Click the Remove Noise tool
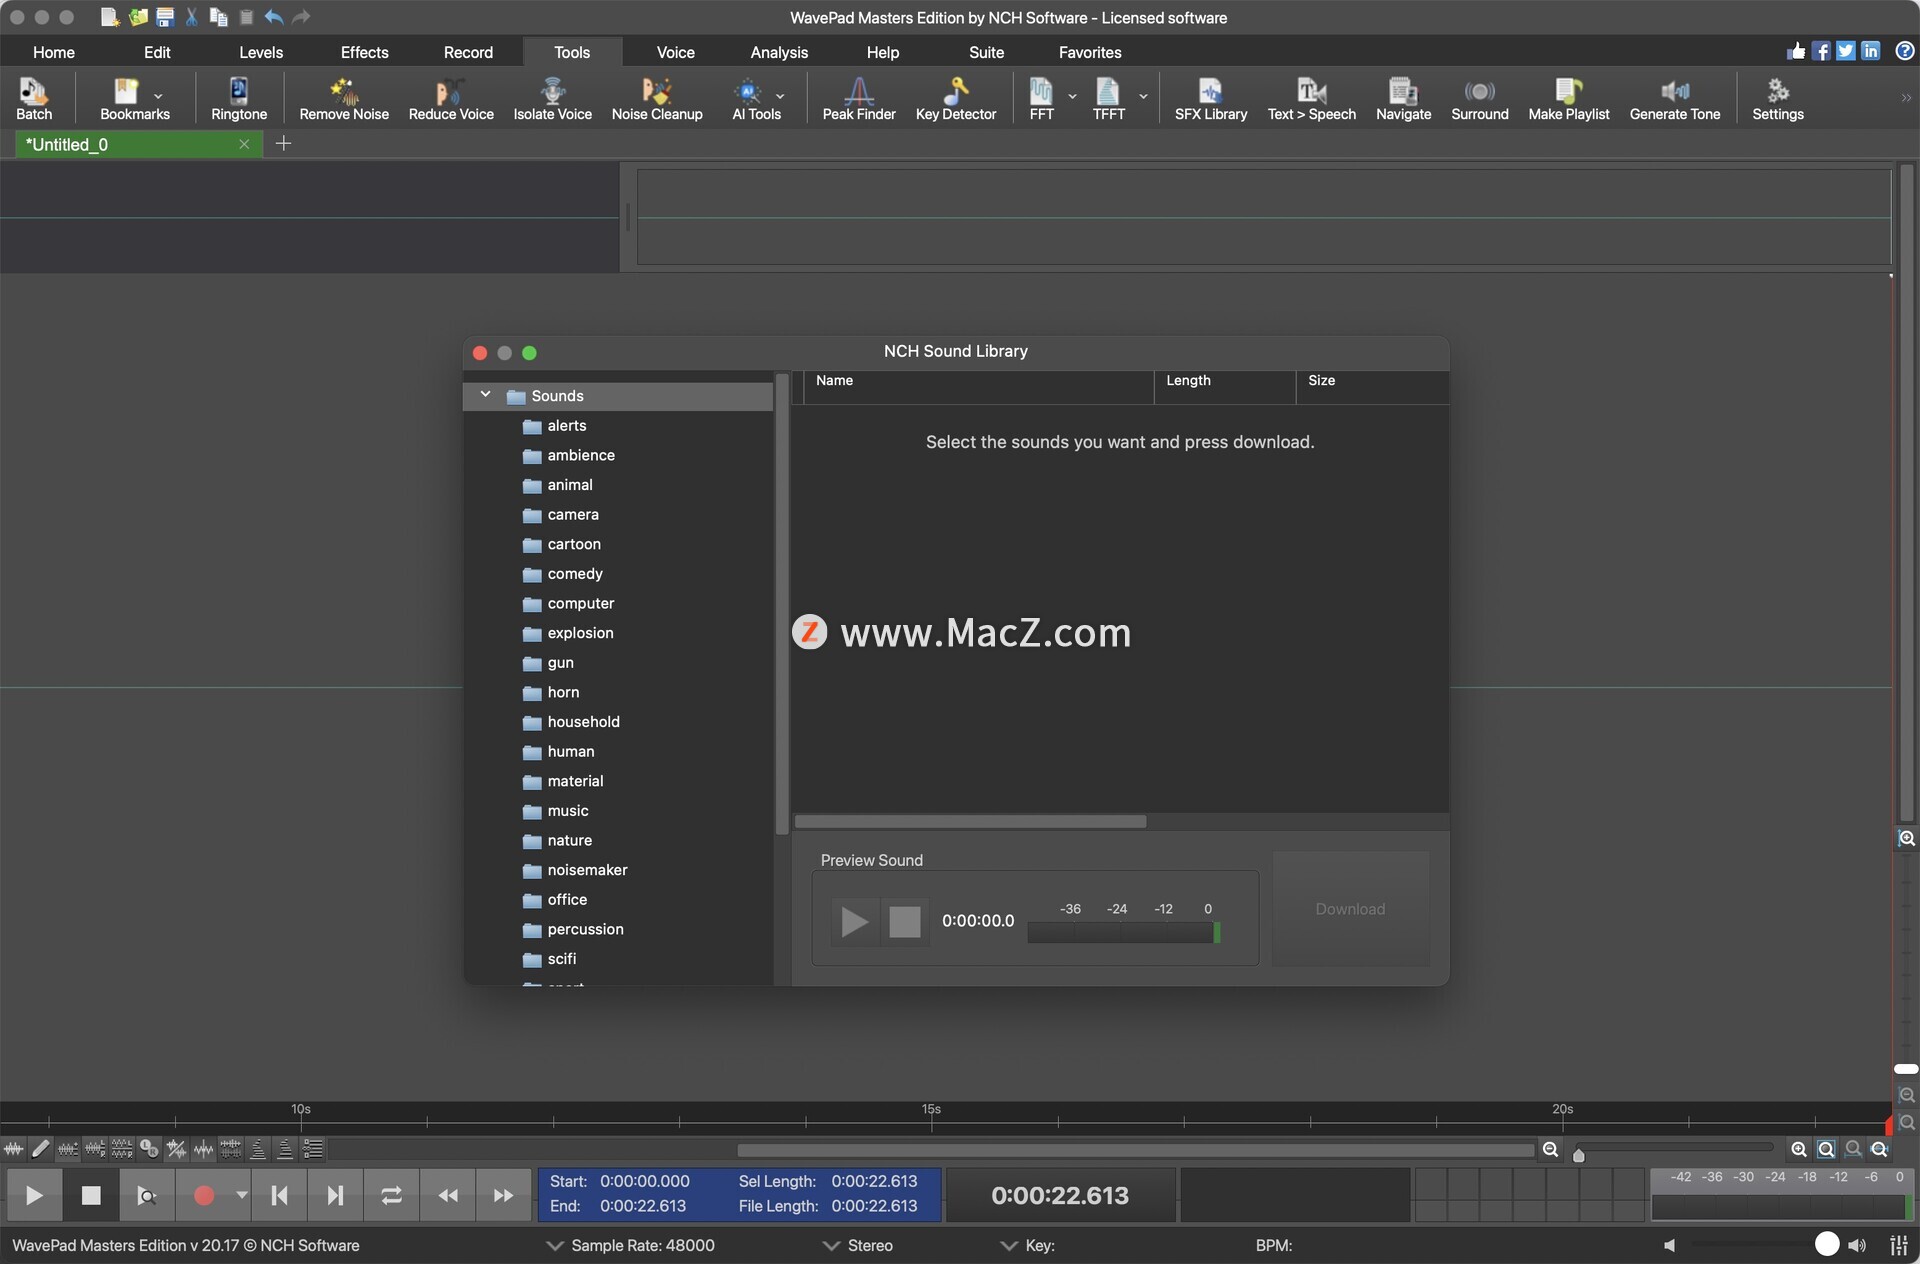 click(x=344, y=99)
